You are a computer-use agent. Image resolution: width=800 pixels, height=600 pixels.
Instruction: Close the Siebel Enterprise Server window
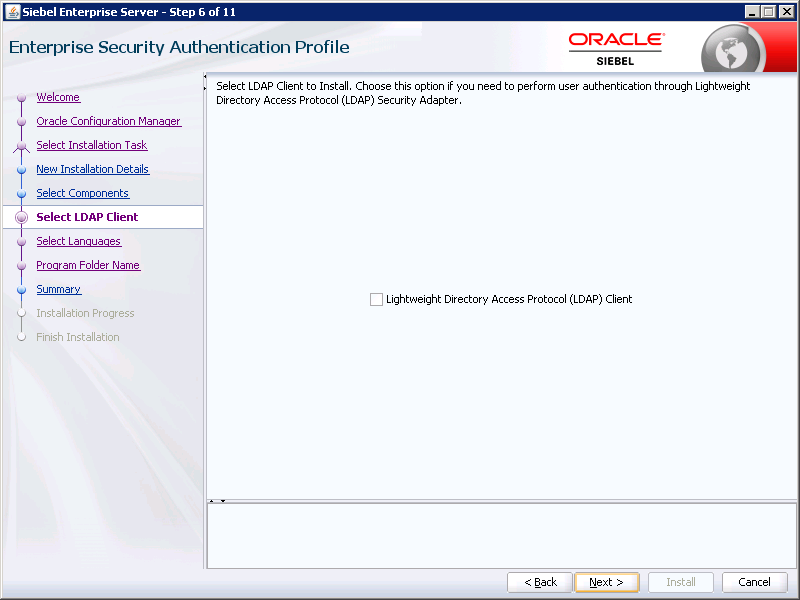coord(787,11)
